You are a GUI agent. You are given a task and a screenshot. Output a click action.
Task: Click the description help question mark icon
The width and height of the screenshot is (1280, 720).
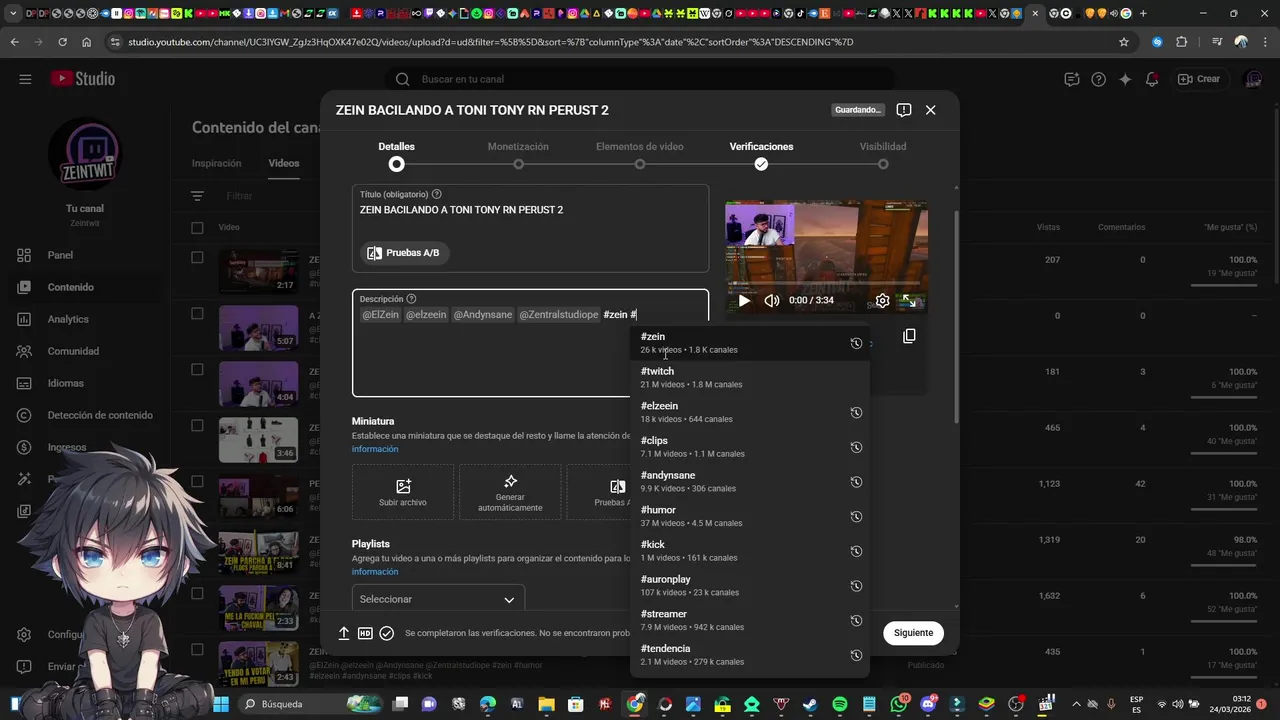(411, 299)
